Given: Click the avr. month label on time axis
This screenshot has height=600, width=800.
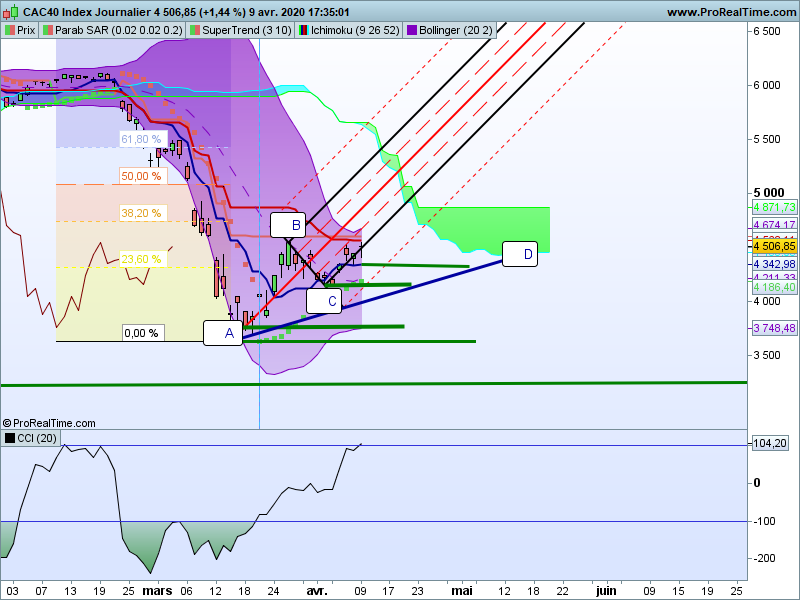Looking at the screenshot, I should tap(317, 591).
